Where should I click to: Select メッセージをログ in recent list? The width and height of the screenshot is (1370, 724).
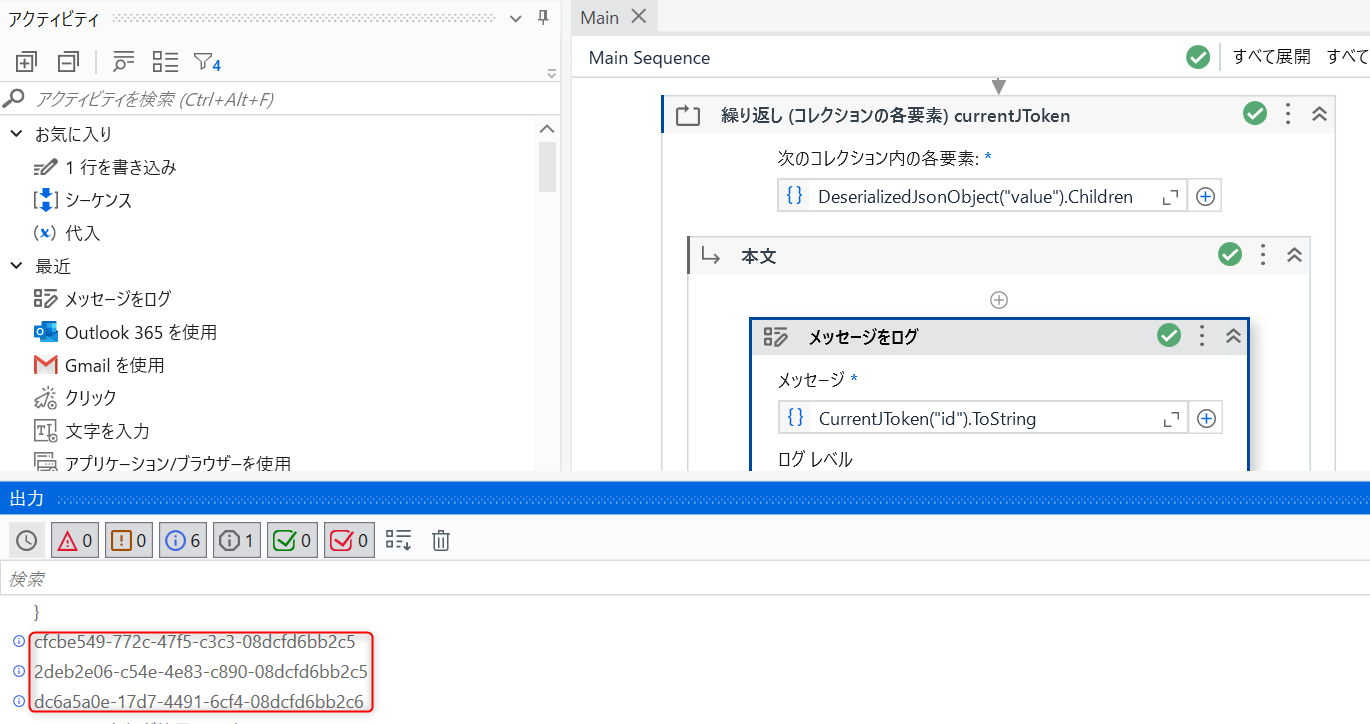pyautogui.click(x=102, y=299)
